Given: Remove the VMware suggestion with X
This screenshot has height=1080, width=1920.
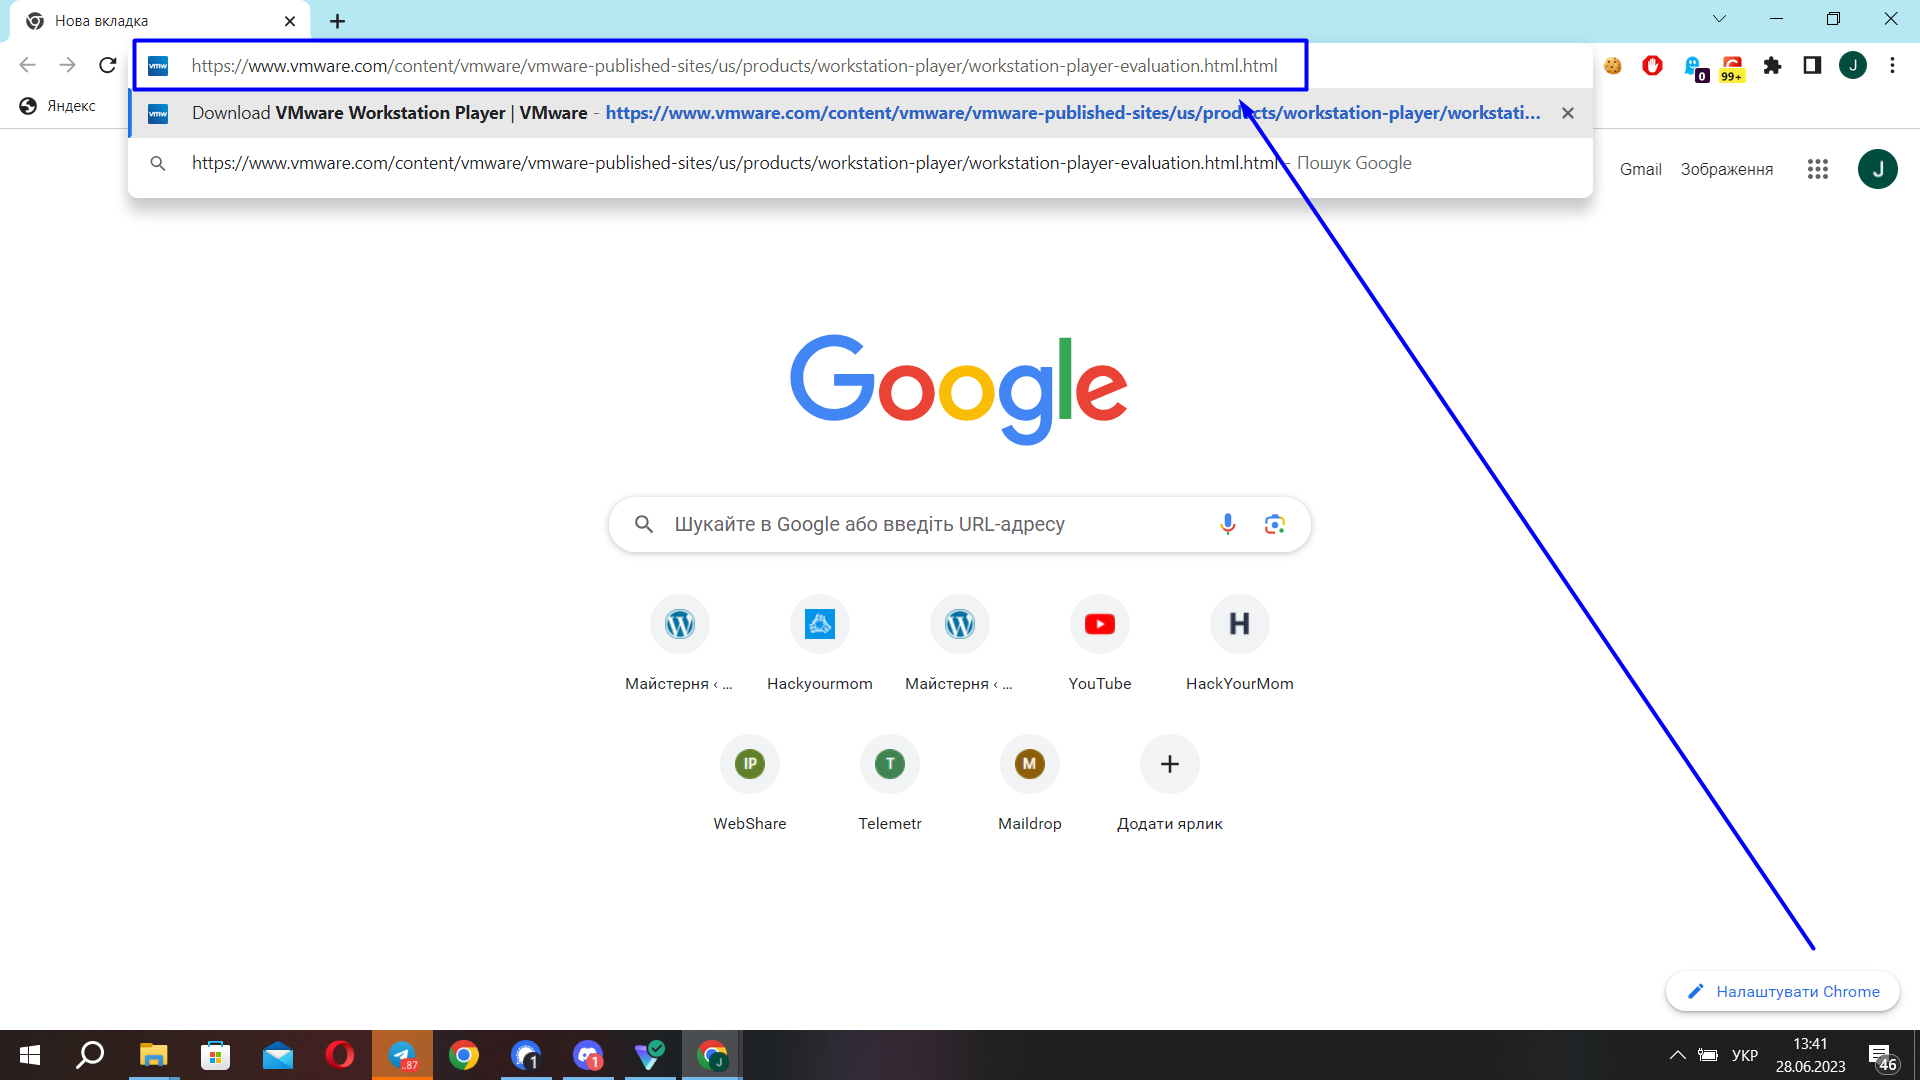Looking at the screenshot, I should (x=1568, y=113).
